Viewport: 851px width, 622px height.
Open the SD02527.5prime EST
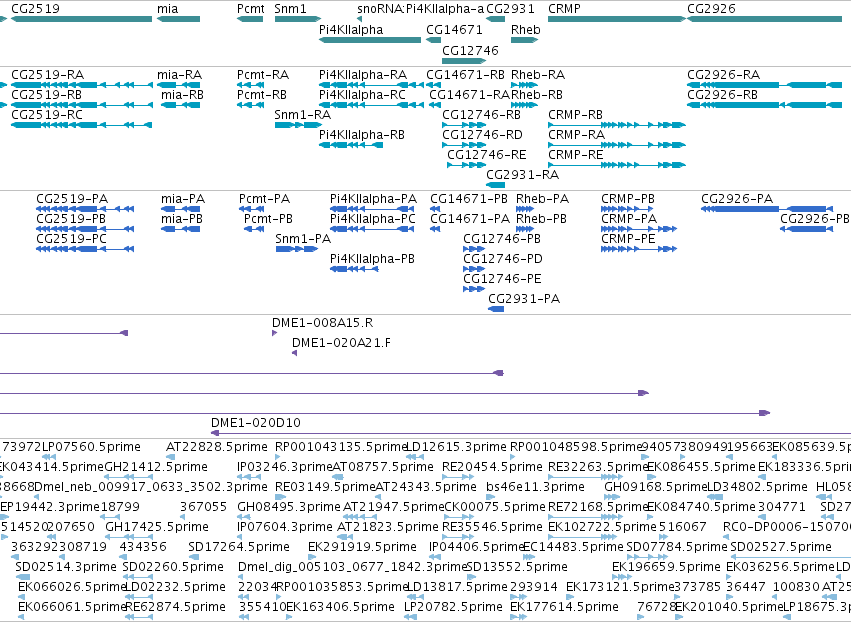[x=791, y=557]
